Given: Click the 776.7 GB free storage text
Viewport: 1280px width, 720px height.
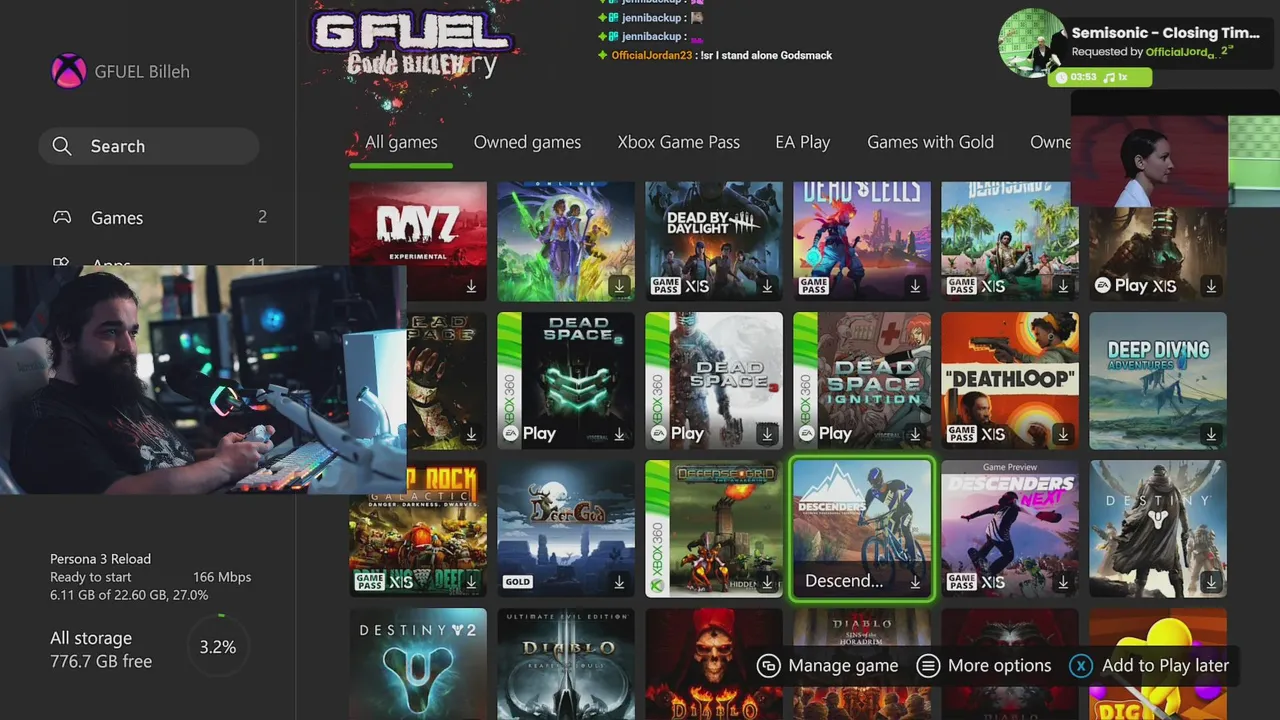Looking at the screenshot, I should point(101,661).
